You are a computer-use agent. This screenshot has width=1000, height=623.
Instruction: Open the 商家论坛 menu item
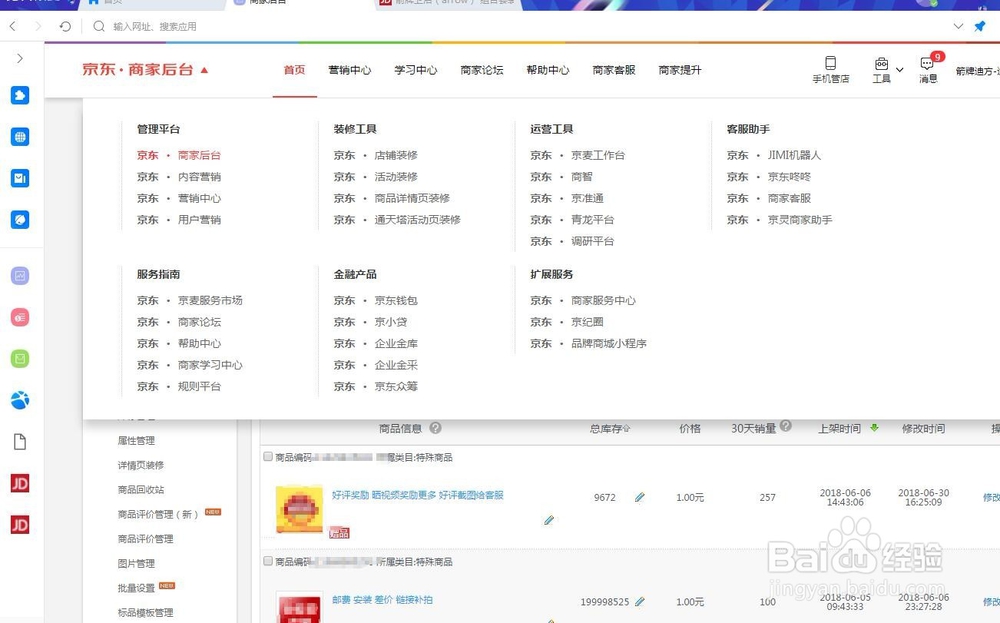[x=481, y=70]
